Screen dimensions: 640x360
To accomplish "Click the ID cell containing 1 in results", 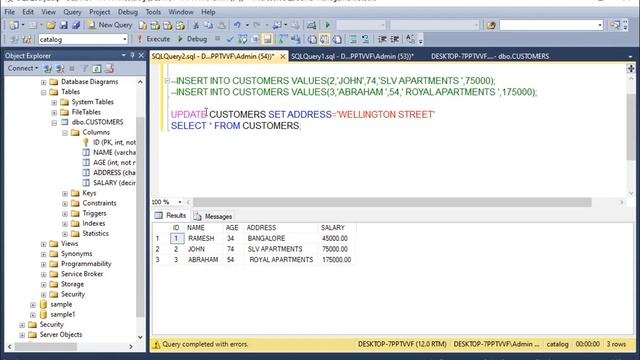I will point(176,238).
